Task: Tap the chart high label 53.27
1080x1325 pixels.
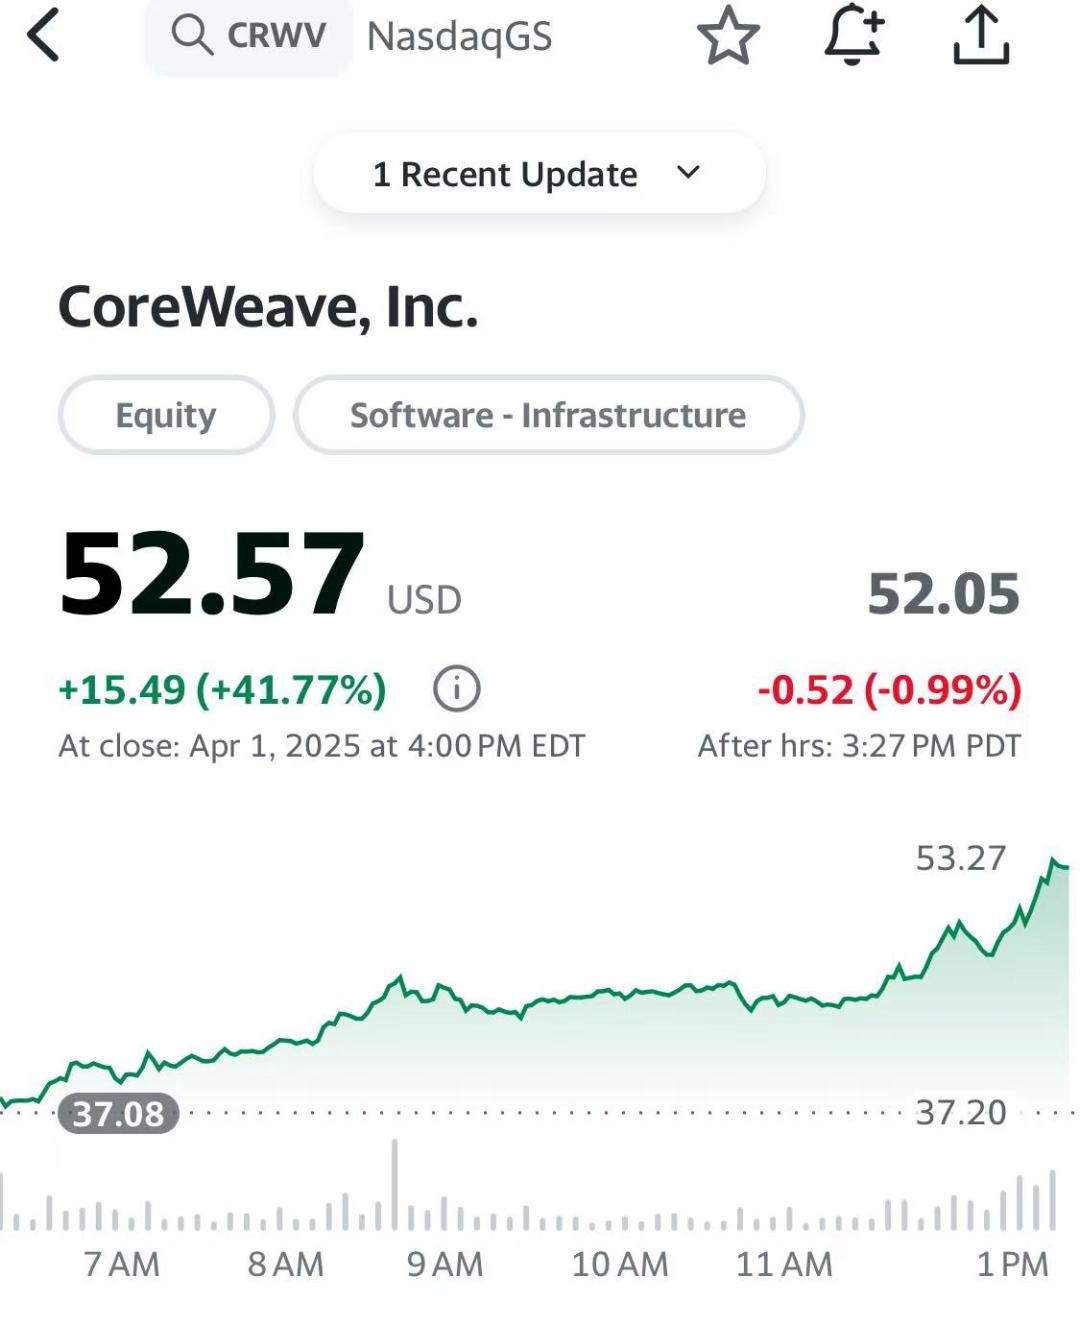Action: coord(960,858)
